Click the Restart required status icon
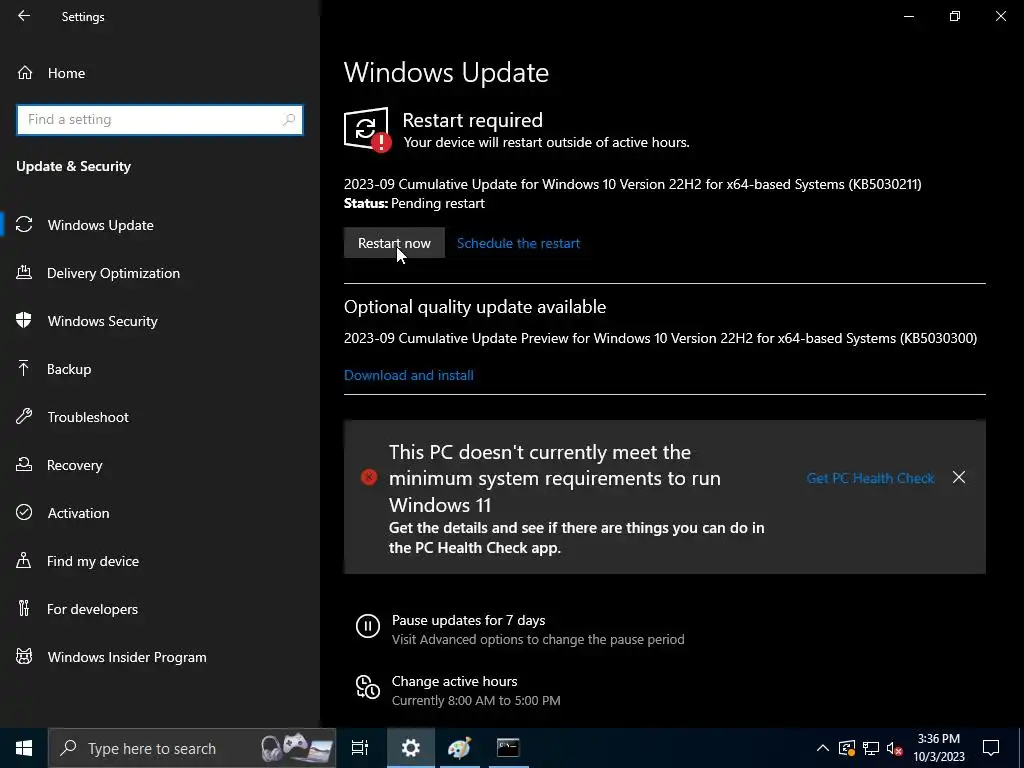This screenshot has width=1024, height=768. click(x=367, y=129)
